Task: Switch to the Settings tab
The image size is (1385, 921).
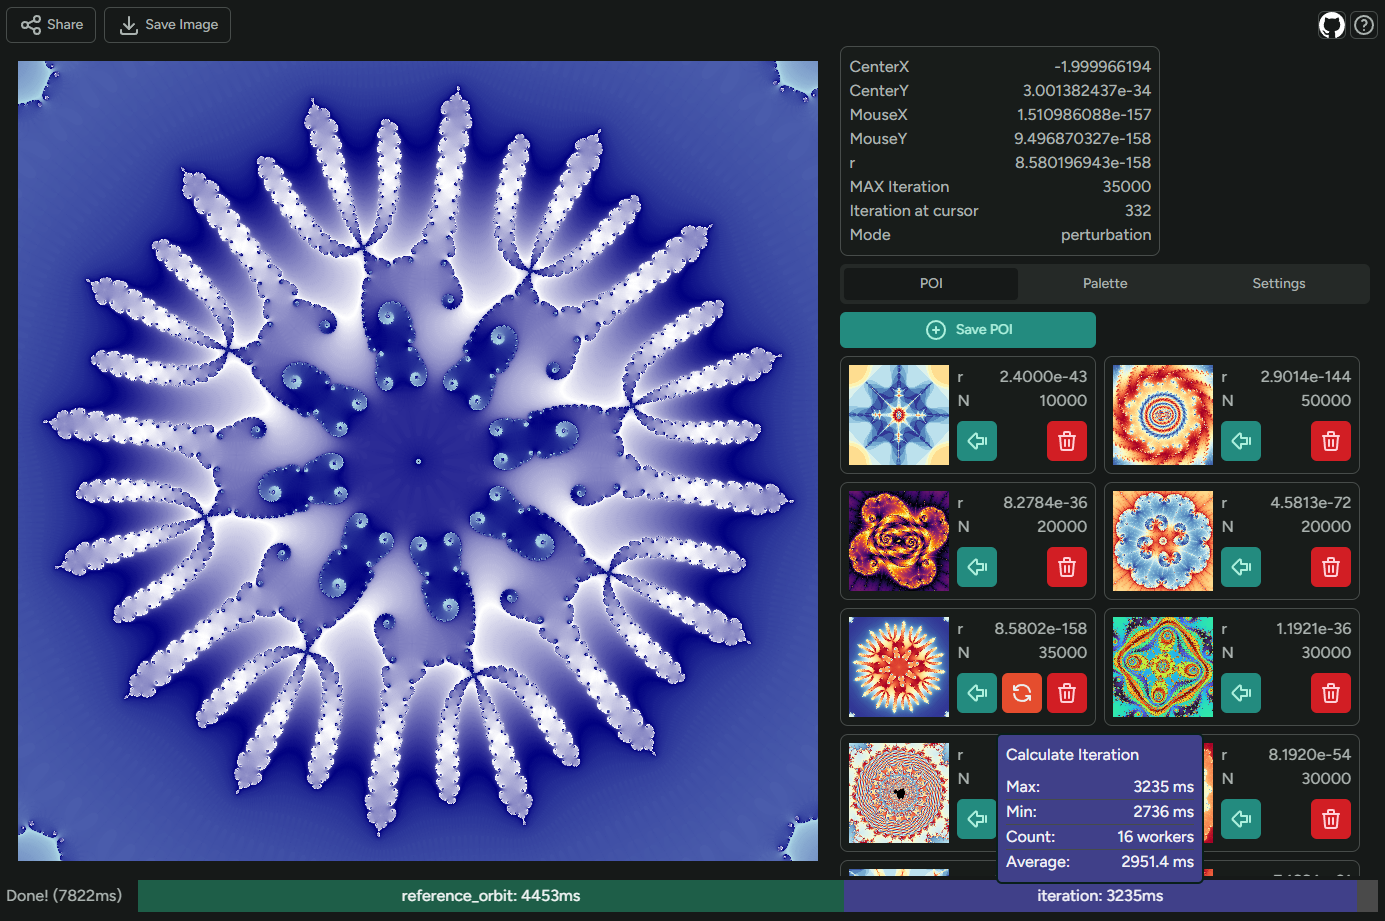Action: tap(1279, 284)
